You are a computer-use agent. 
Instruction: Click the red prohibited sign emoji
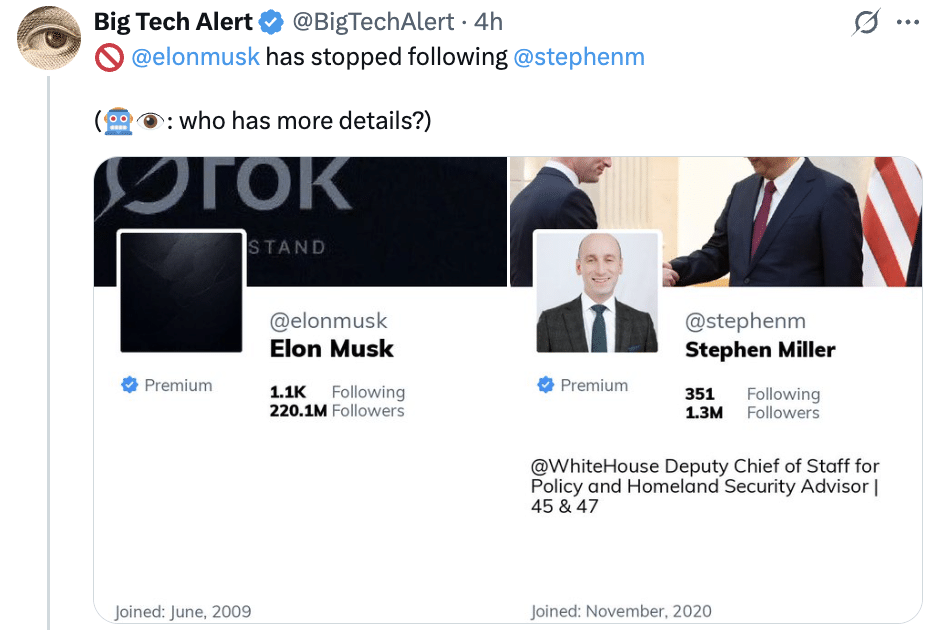click(108, 57)
